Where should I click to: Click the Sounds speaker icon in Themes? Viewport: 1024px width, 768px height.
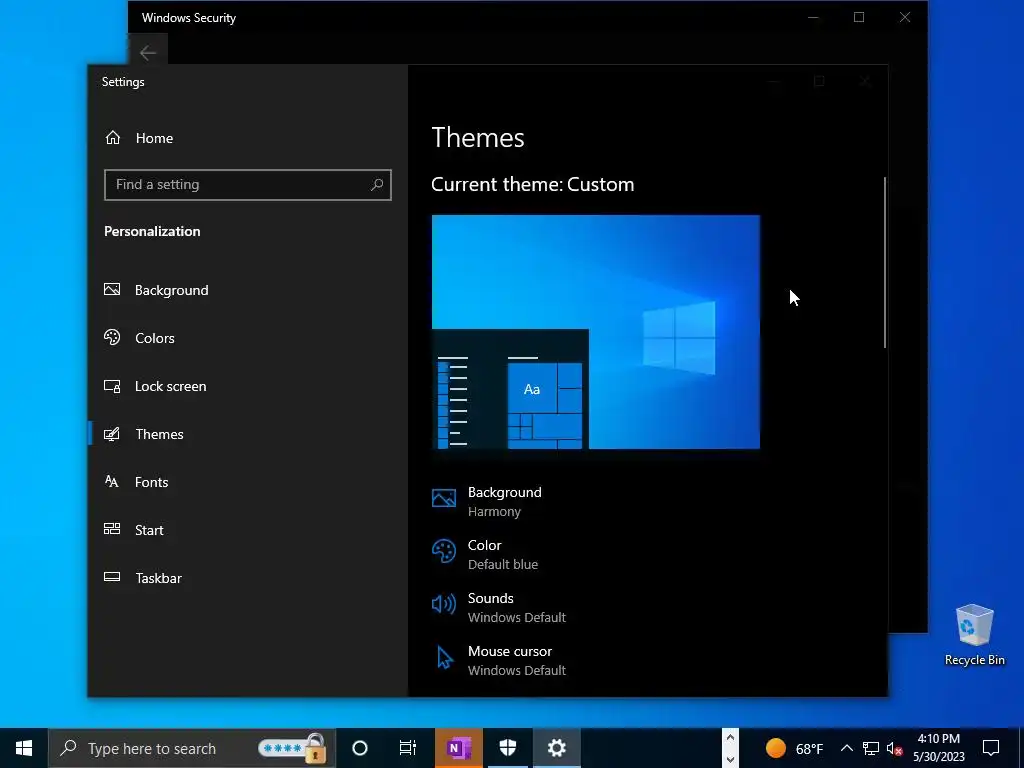[444, 604]
